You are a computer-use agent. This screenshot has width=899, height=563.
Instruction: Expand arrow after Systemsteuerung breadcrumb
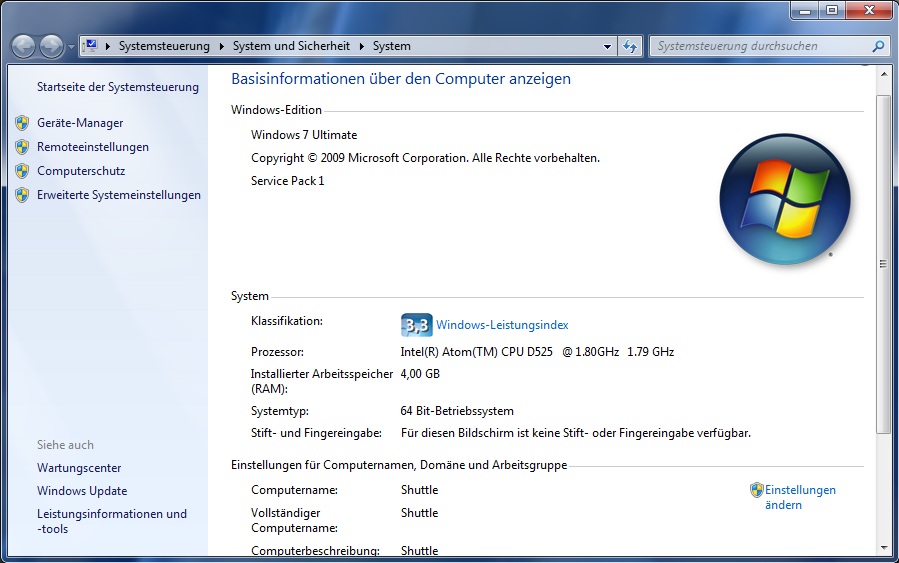(x=222, y=46)
